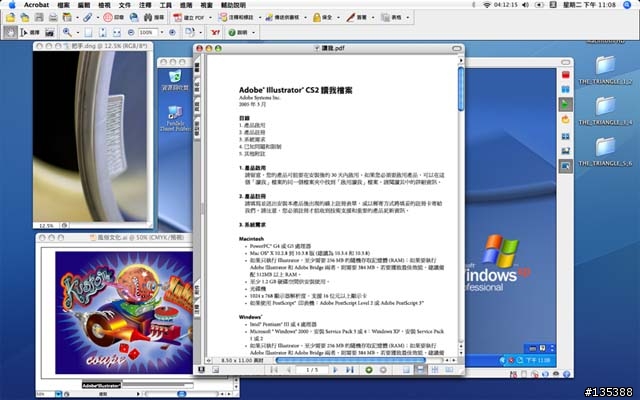Click the Print icon in Acrobat toolbar
Screen dimensions: 640x400
point(53,18)
